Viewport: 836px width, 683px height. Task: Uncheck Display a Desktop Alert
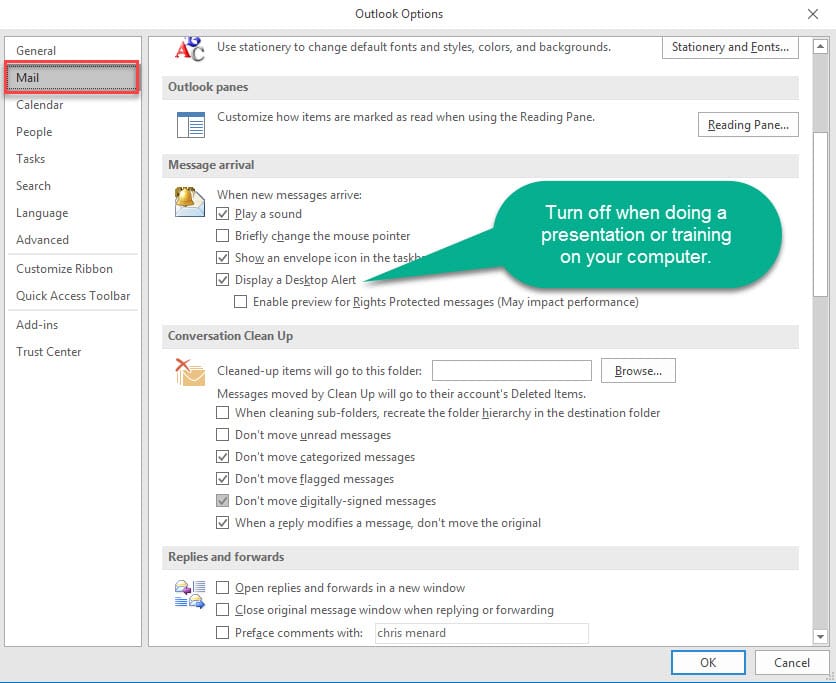pos(222,279)
